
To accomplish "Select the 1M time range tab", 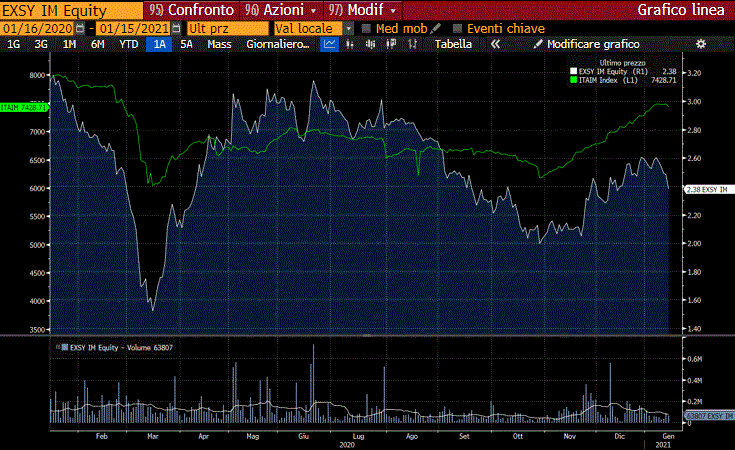I will [69, 44].
